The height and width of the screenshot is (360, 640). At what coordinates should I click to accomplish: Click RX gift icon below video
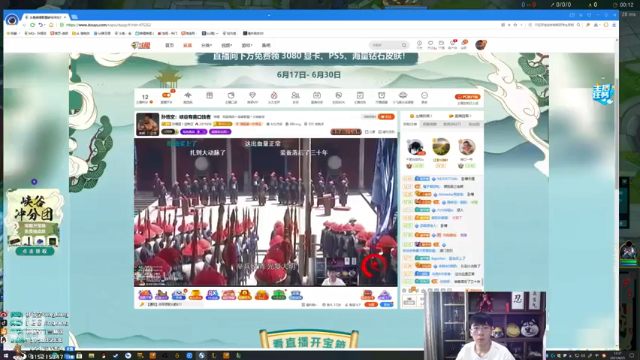(x=212, y=294)
